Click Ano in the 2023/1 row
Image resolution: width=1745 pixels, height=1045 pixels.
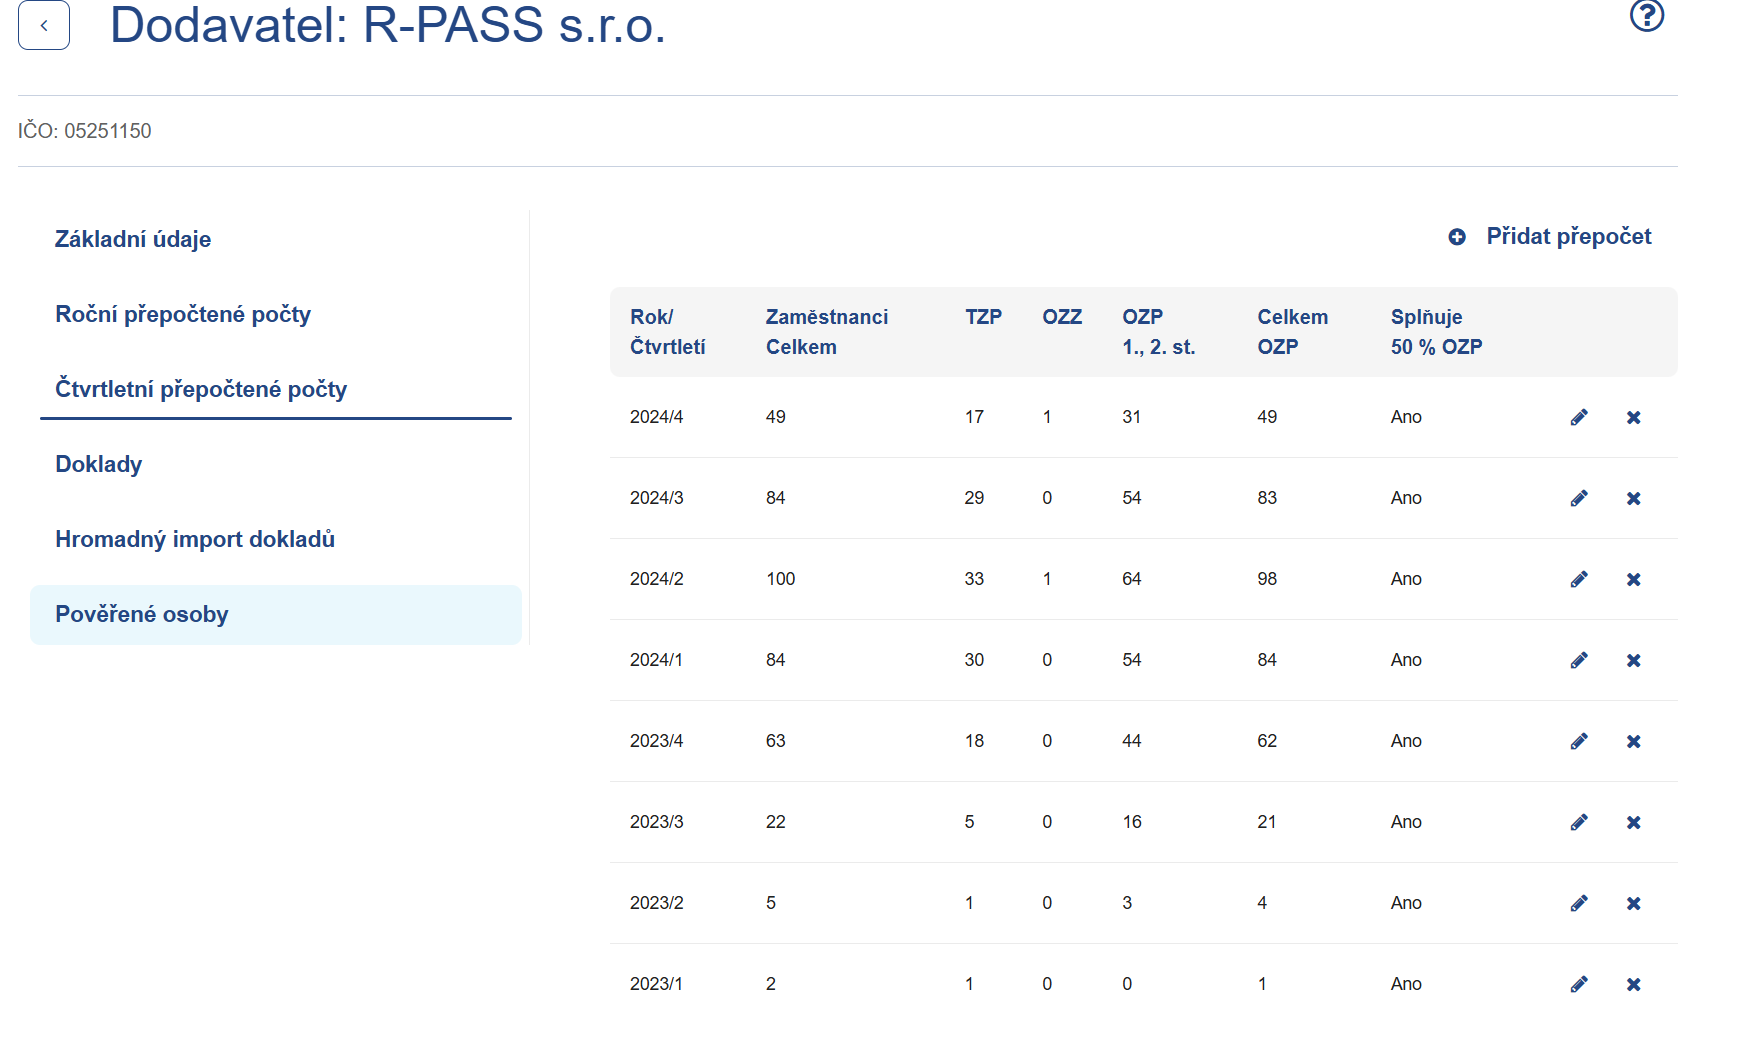point(1406,984)
